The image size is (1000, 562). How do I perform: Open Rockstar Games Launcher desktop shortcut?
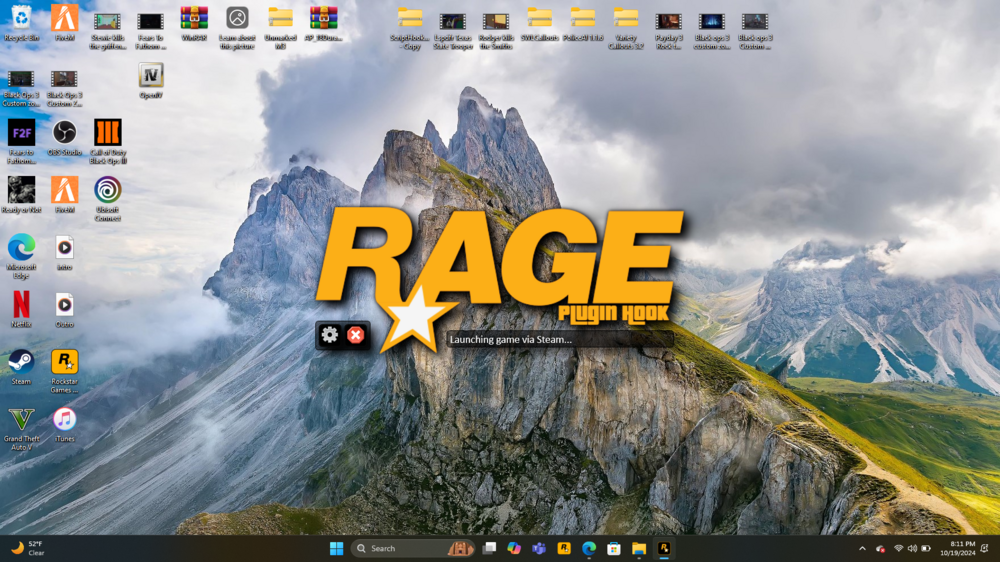[x=64, y=371]
